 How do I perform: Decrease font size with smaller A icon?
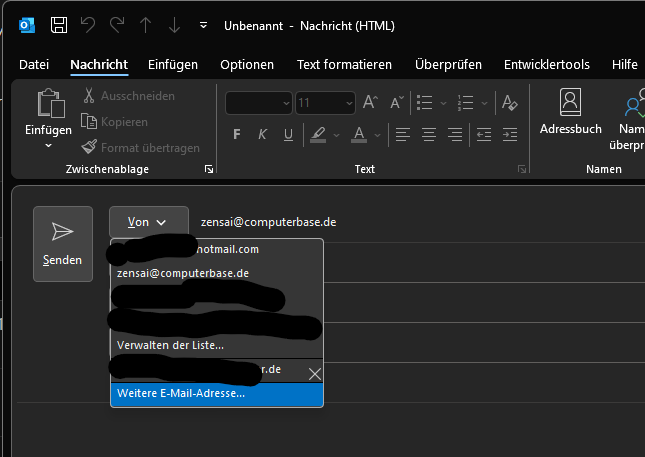(397, 102)
